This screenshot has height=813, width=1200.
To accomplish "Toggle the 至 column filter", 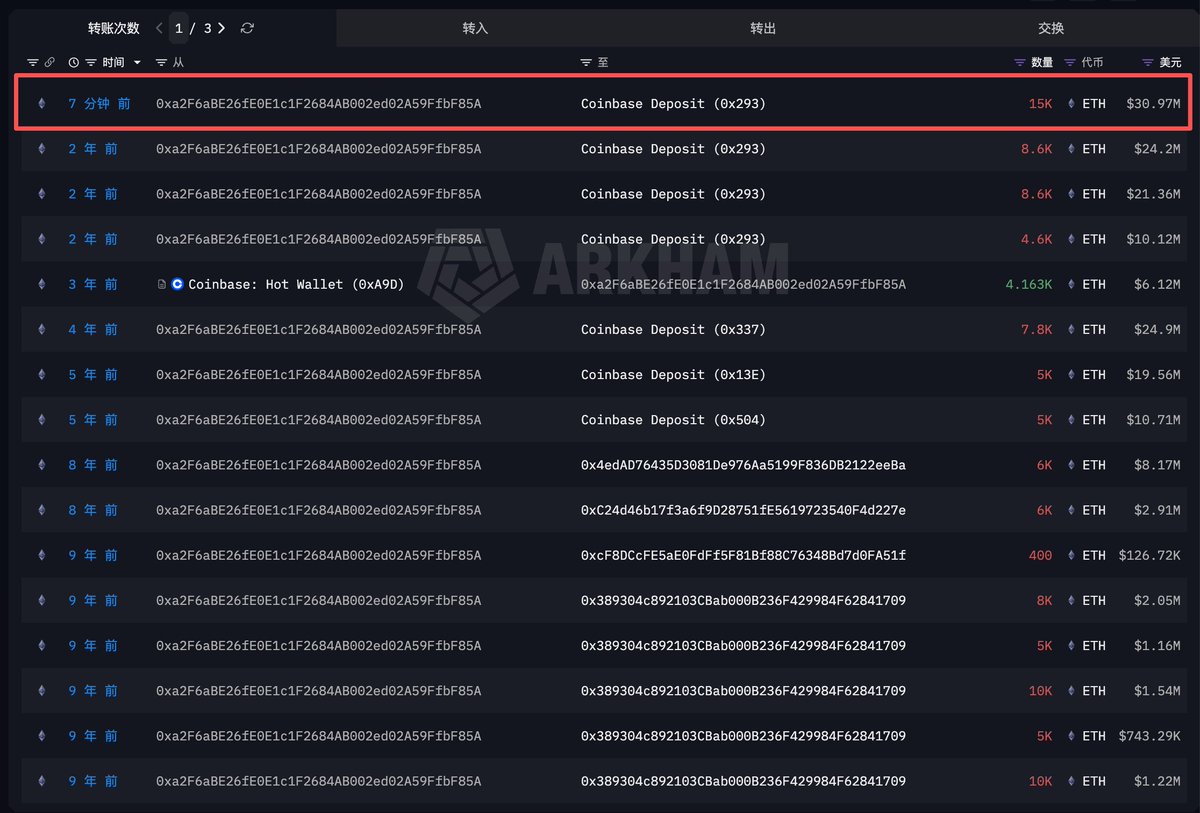I will click(x=585, y=62).
